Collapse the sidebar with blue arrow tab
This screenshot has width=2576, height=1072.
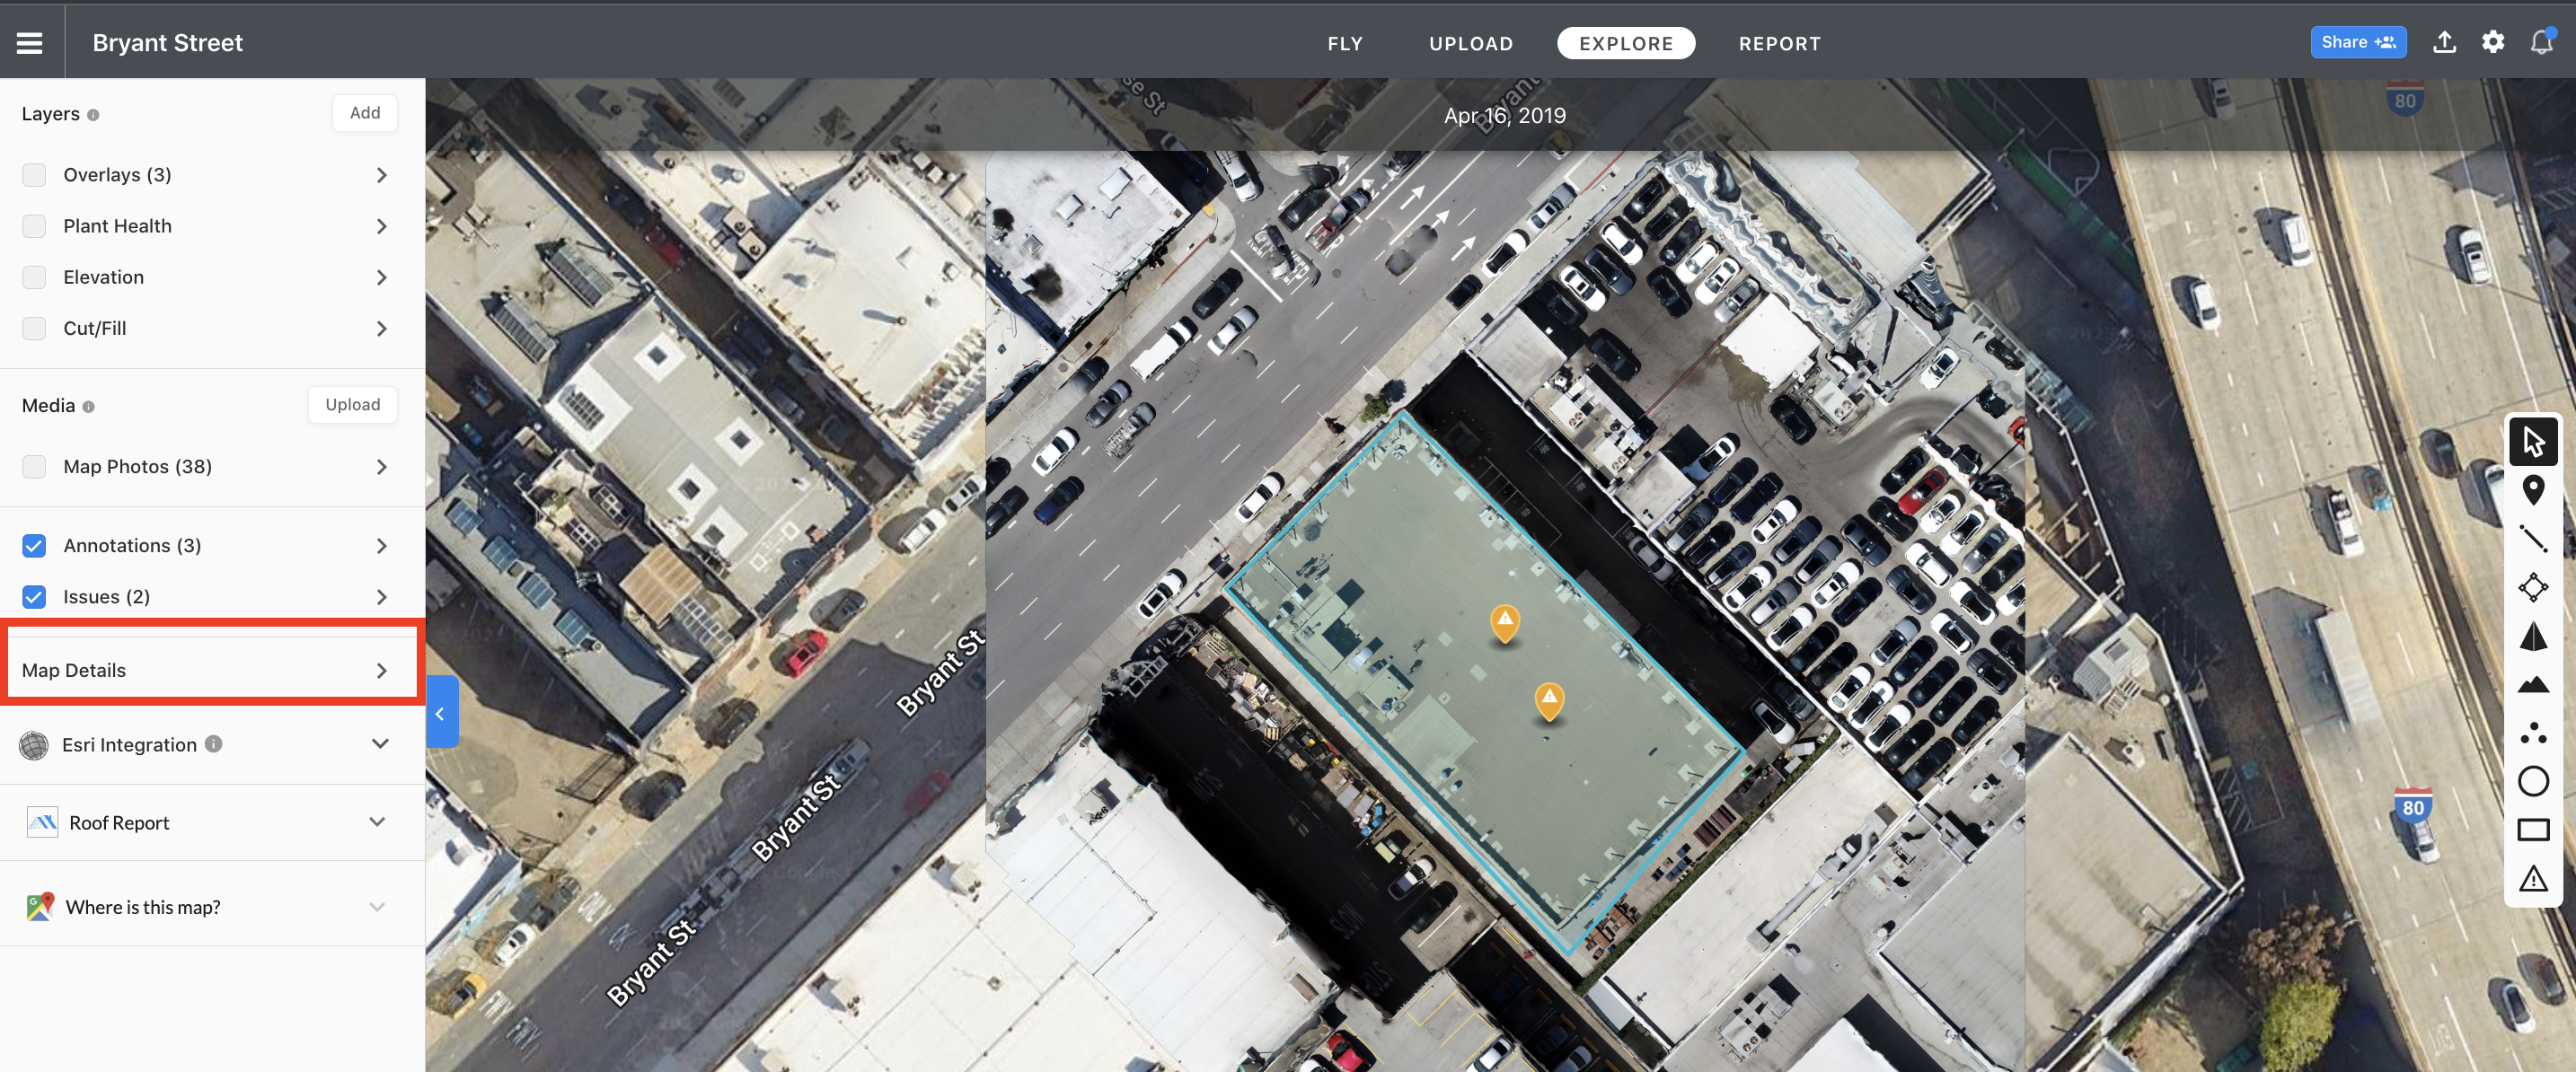tap(442, 713)
